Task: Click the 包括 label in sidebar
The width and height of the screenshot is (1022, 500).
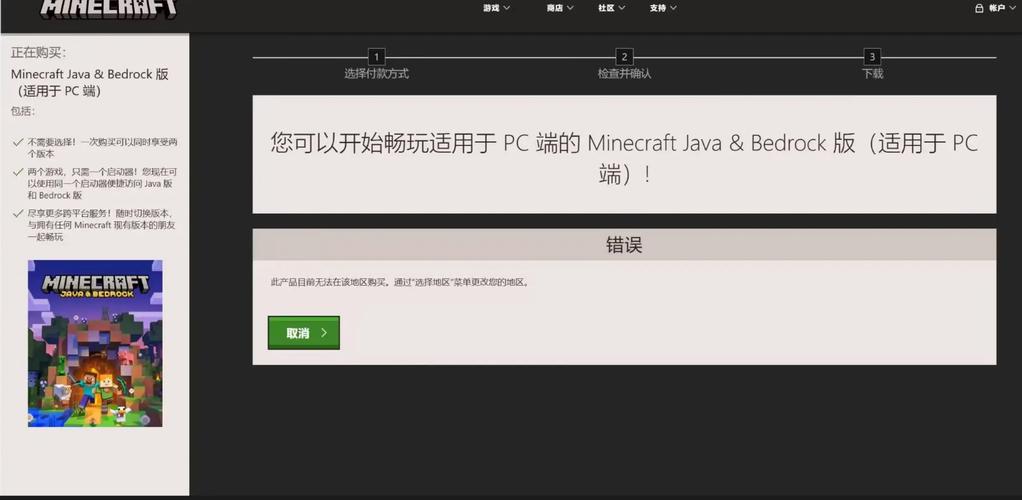Action: tap(23, 111)
